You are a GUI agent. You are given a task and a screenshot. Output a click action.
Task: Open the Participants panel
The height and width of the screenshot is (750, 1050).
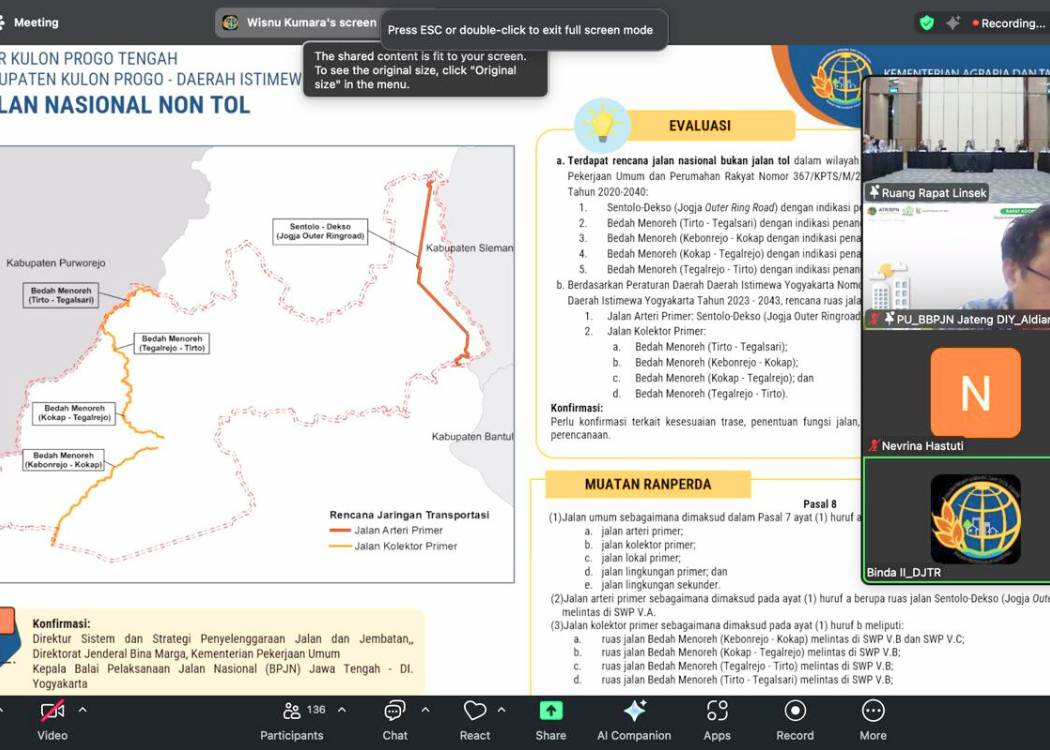pos(292,719)
